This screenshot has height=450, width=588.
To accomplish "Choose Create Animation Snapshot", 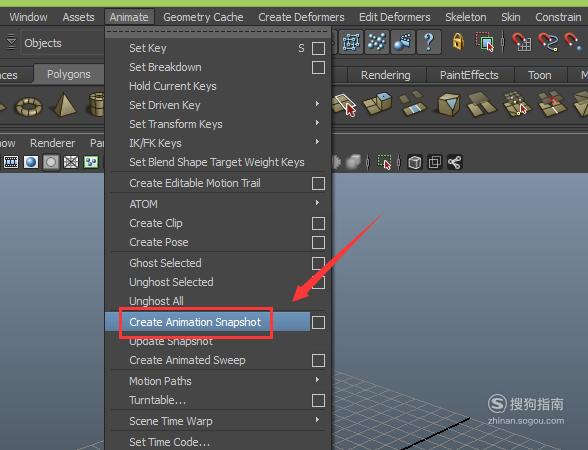I will pos(195,322).
